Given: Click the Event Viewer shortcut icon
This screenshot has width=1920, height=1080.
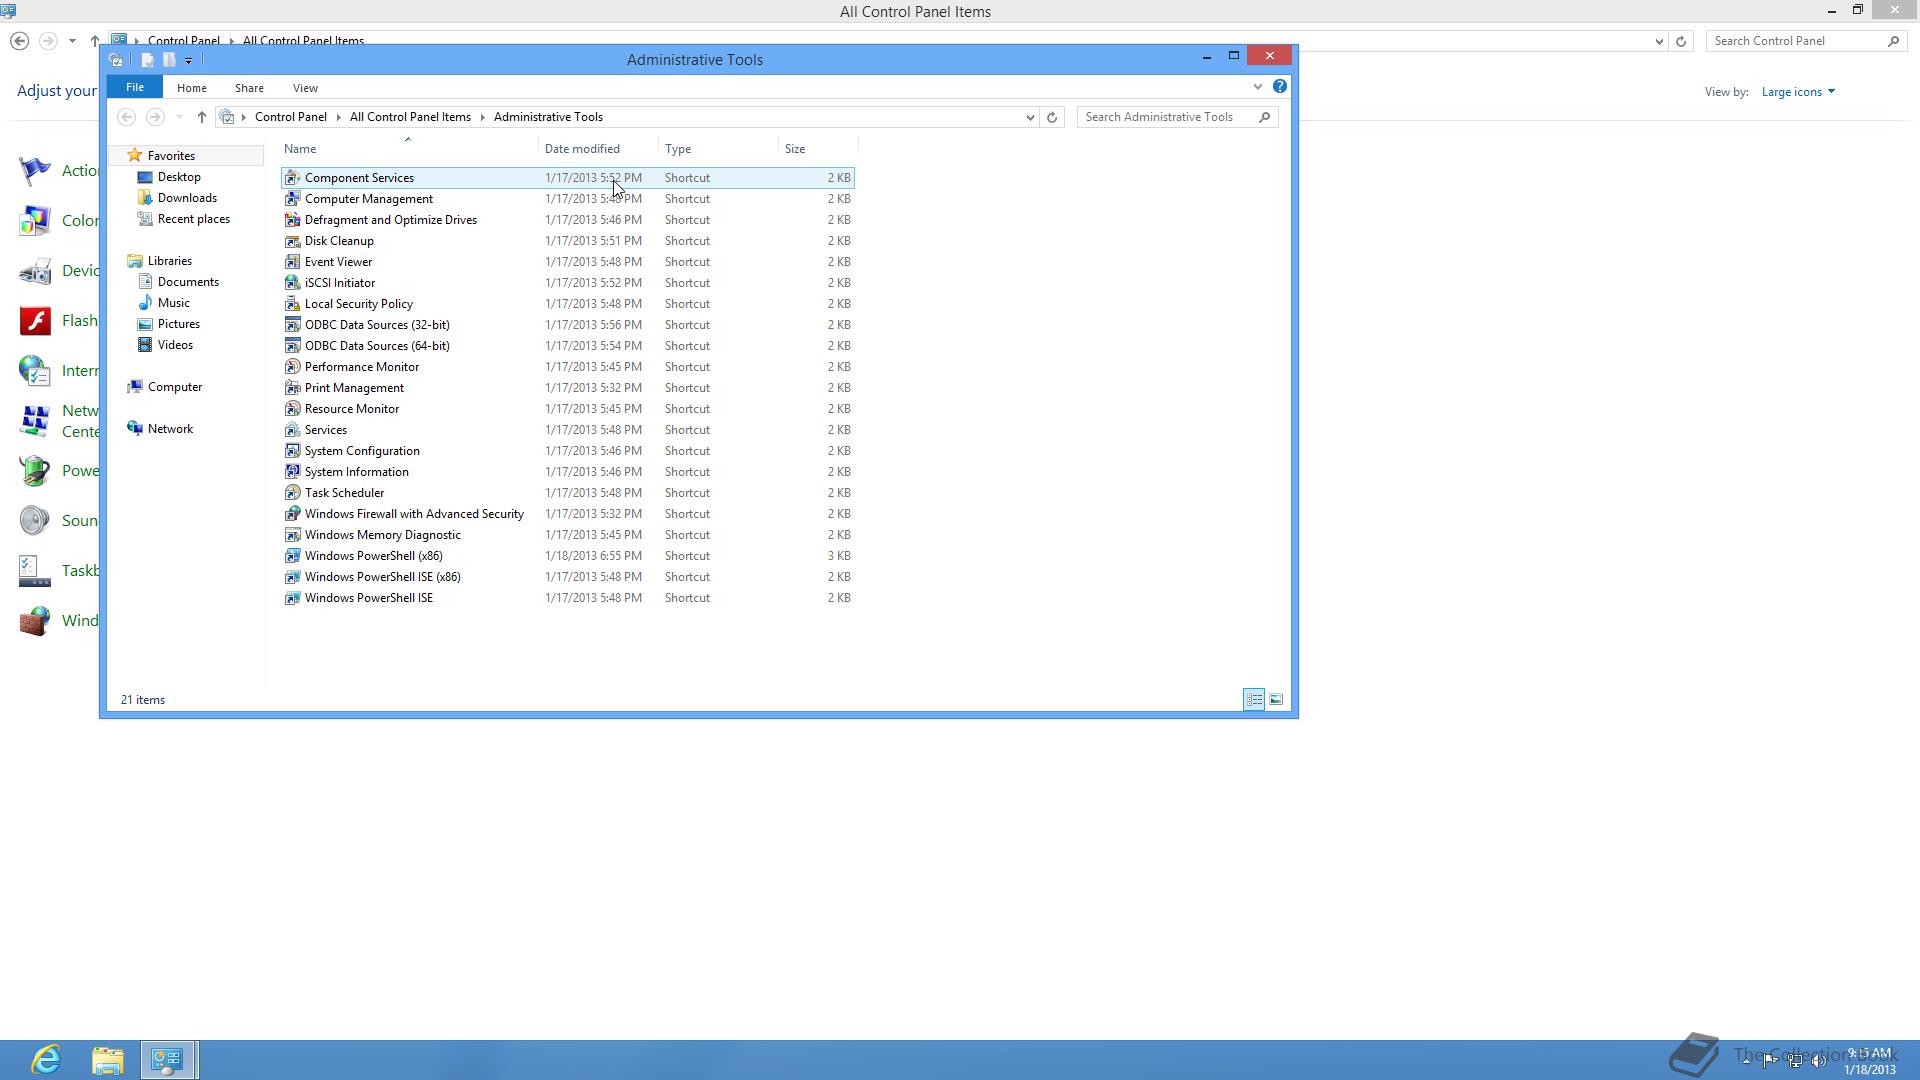Looking at the screenshot, I should (x=292, y=262).
